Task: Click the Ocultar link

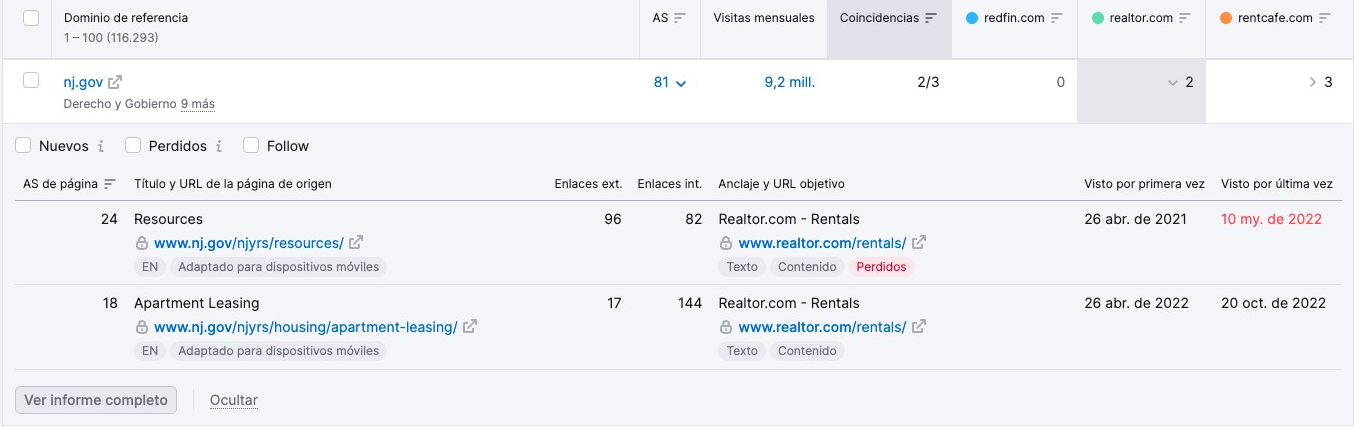Action: click(233, 400)
